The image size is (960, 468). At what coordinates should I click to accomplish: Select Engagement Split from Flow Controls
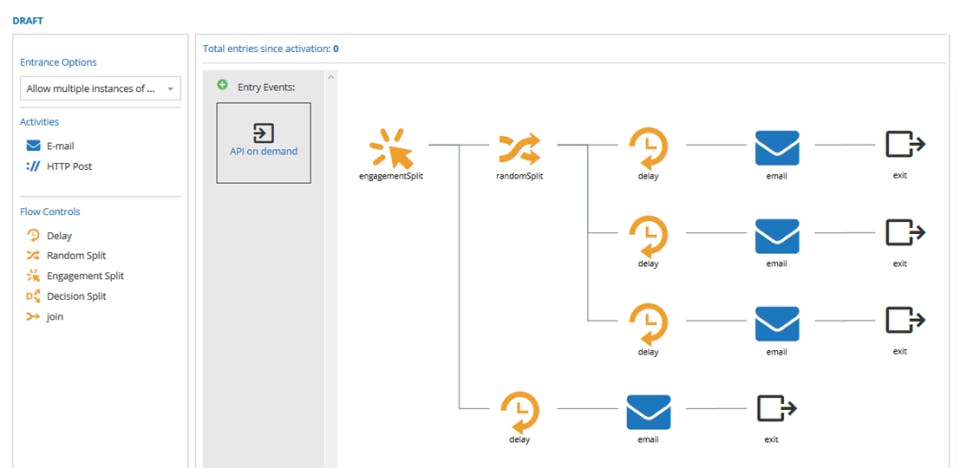(x=75, y=276)
